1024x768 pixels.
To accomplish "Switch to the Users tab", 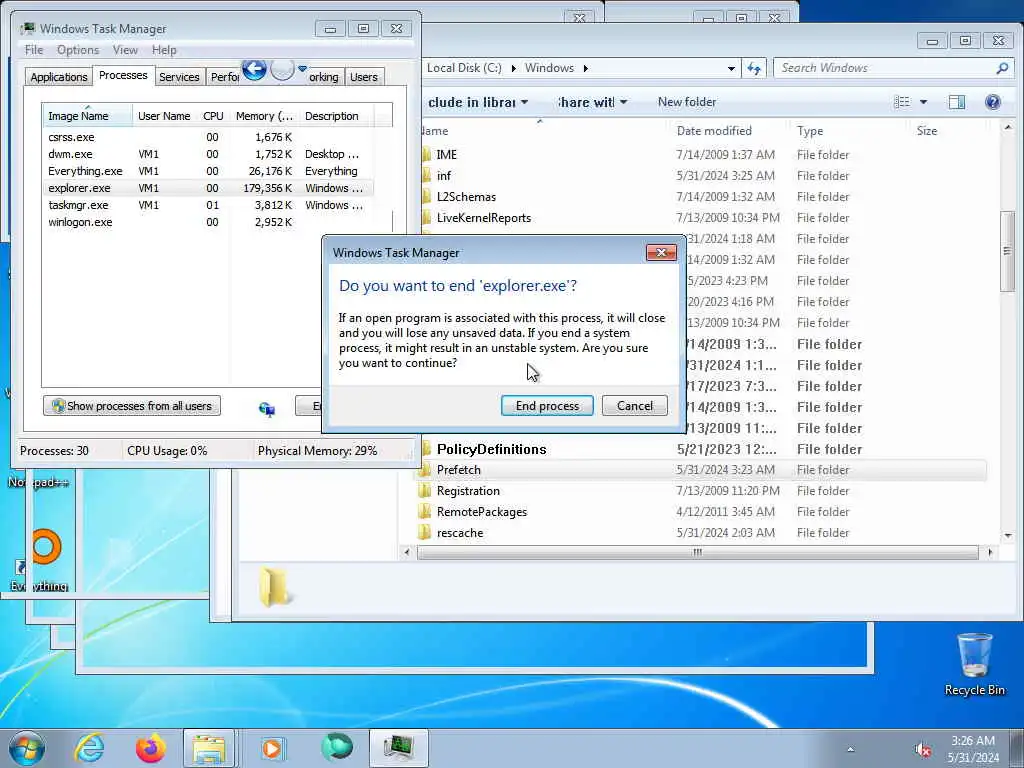I will (364, 77).
